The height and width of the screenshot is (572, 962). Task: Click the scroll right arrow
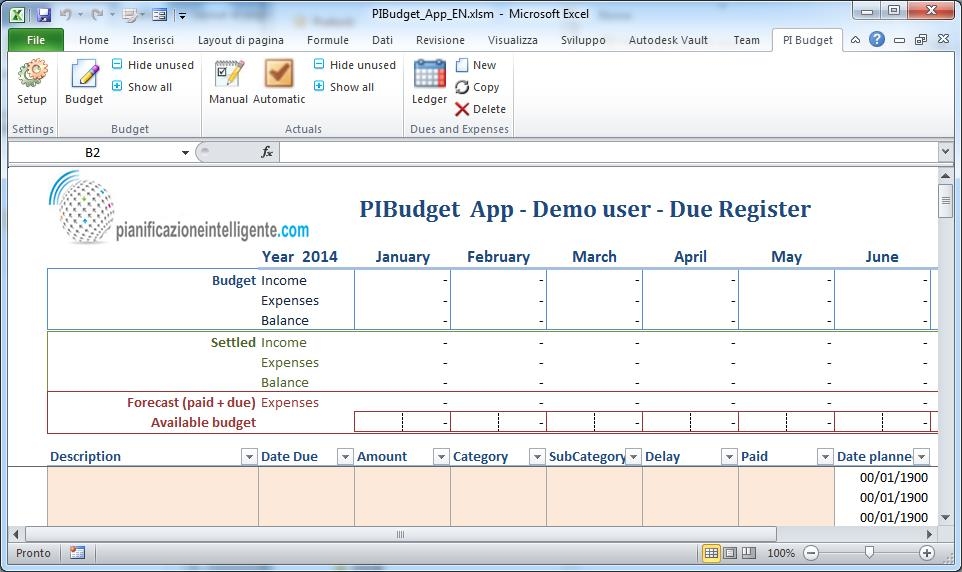[x=929, y=534]
